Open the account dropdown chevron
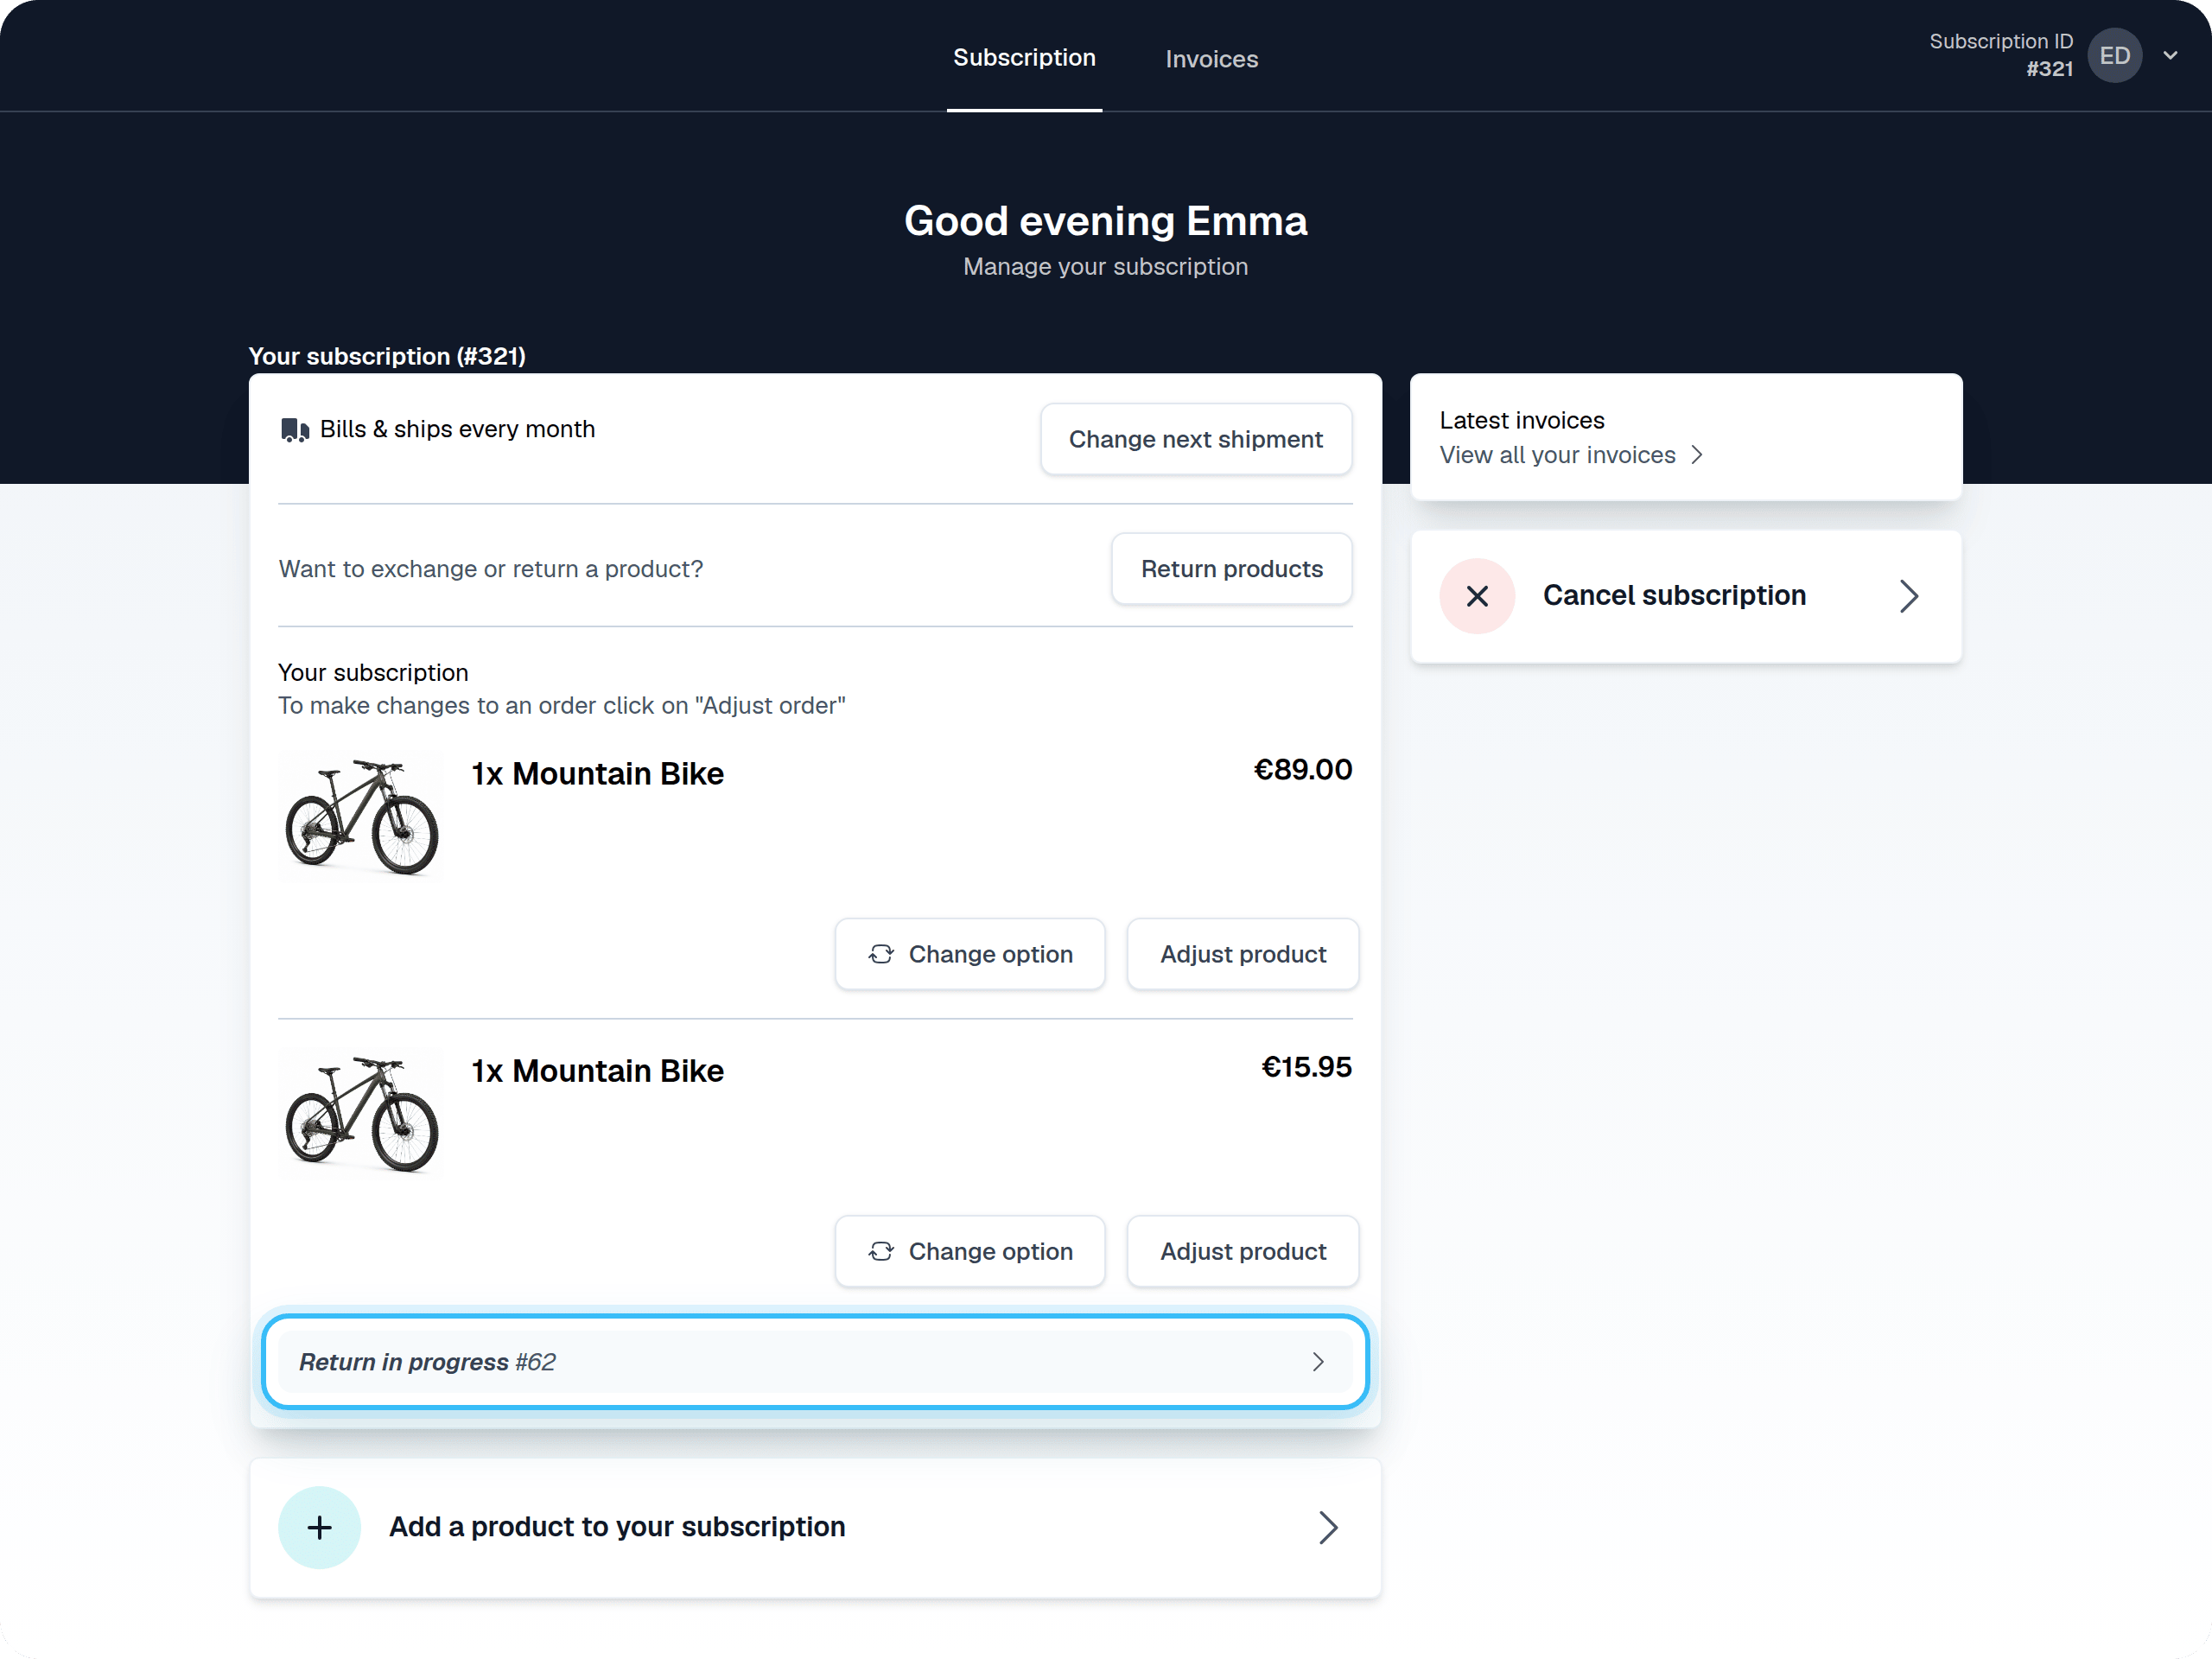The height and width of the screenshot is (1659, 2212). [x=2170, y=56]
